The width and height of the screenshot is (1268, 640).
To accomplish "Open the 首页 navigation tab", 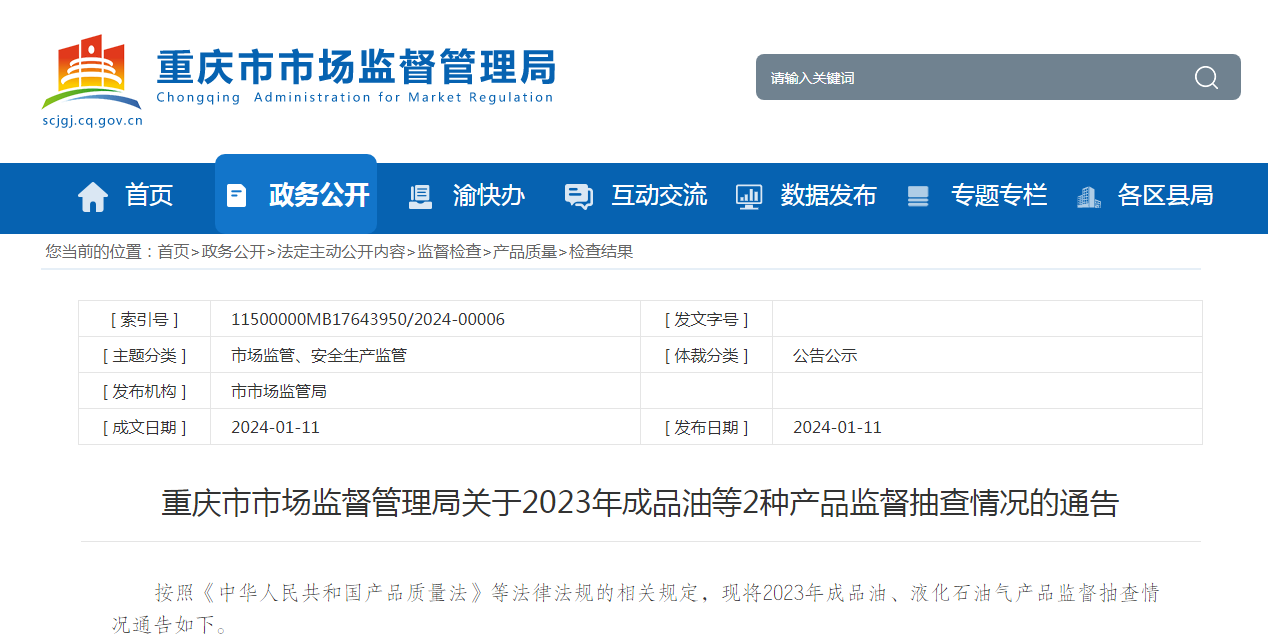I will (149, 195).
